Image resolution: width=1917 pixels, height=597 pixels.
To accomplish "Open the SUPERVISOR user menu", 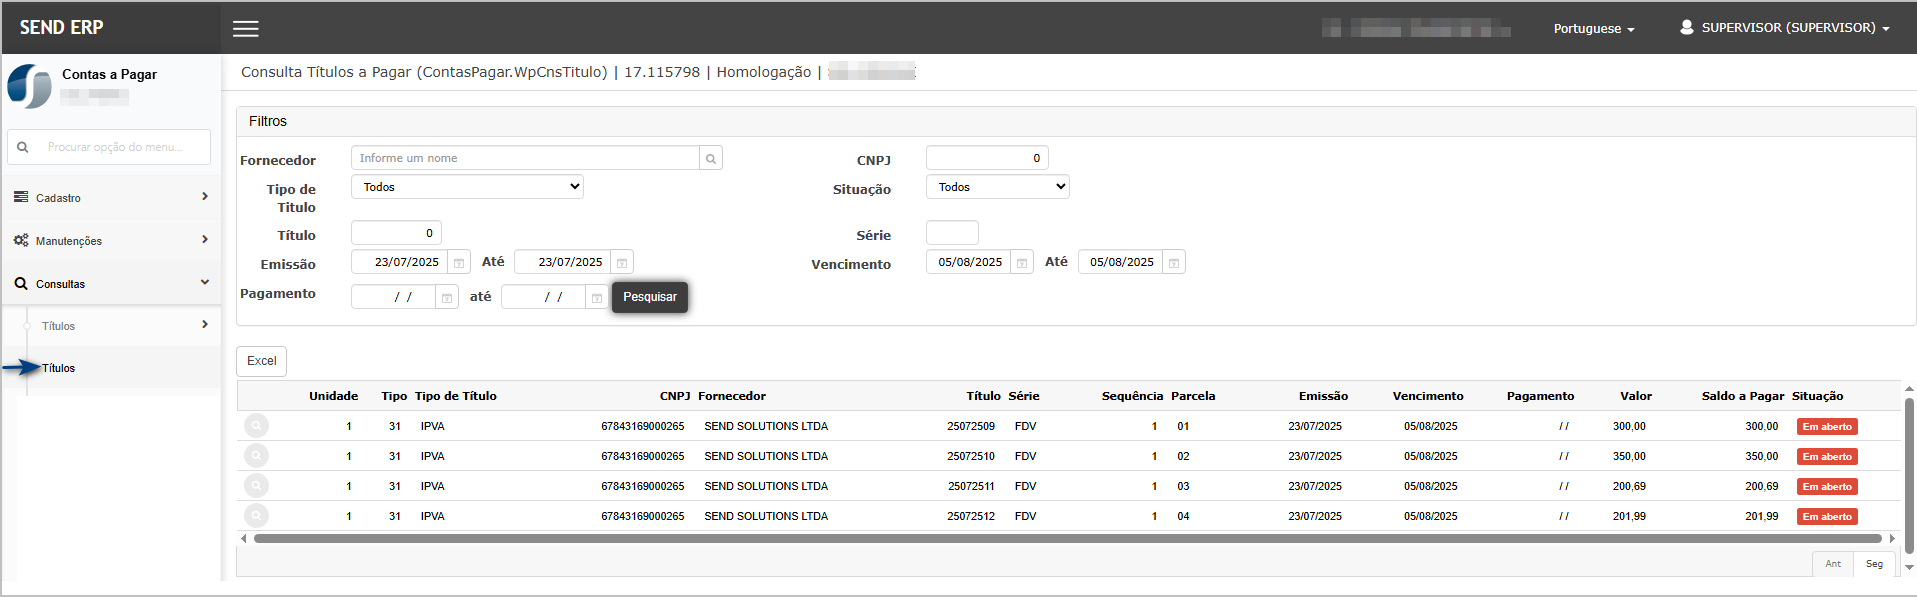I will point(1785,28).
